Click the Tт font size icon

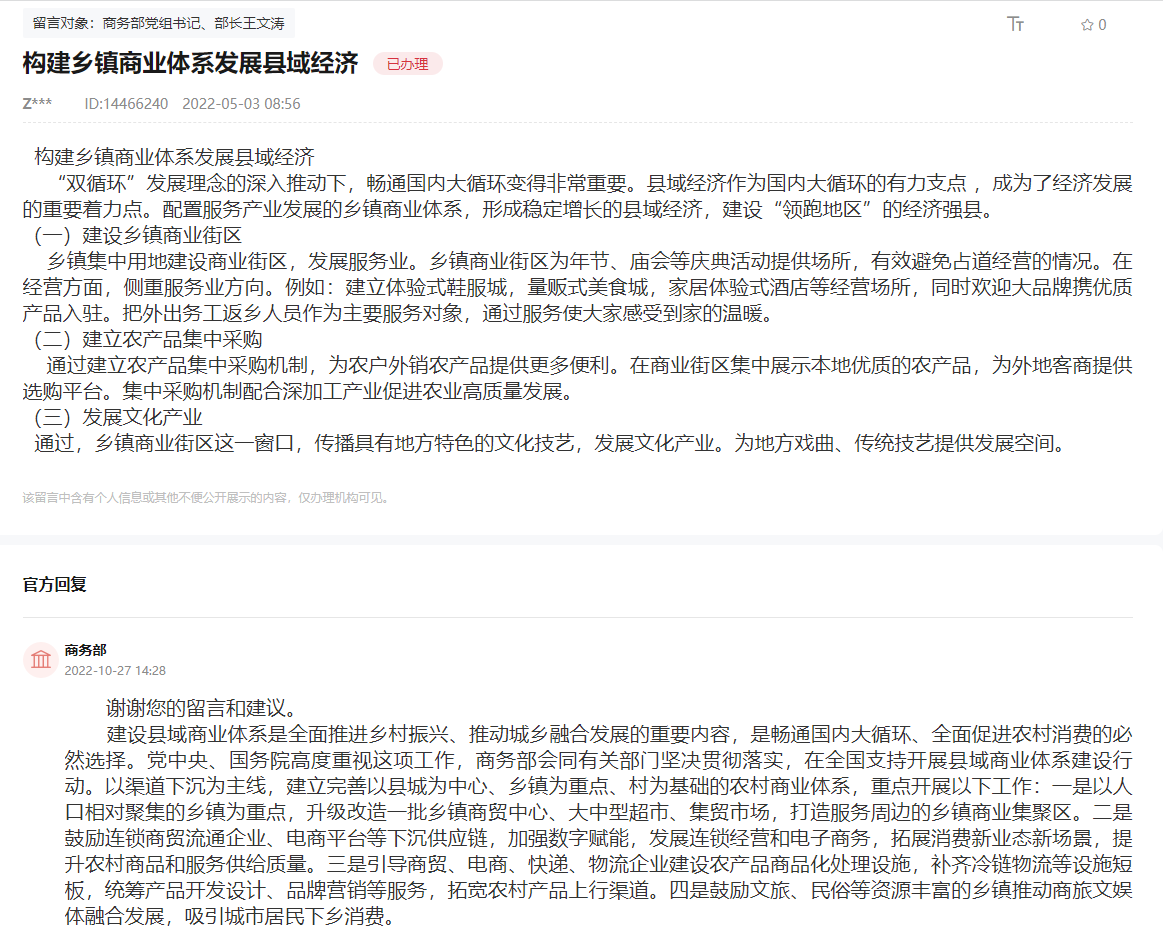click(x=1015, y=24)
